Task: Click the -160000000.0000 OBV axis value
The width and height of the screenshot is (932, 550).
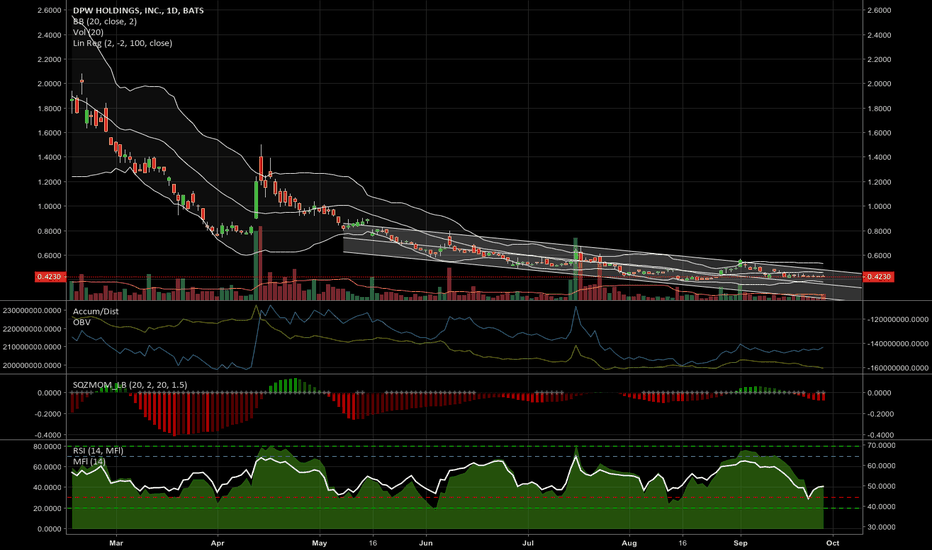Action: [897, 368]
